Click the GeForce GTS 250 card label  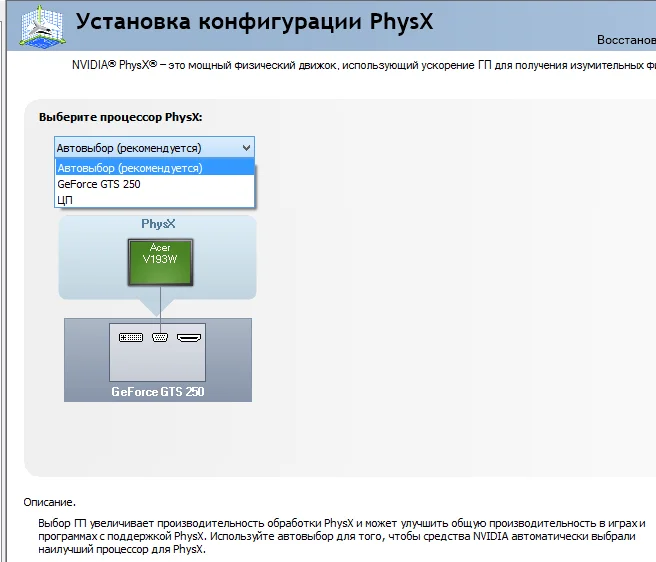click(158, 392)
